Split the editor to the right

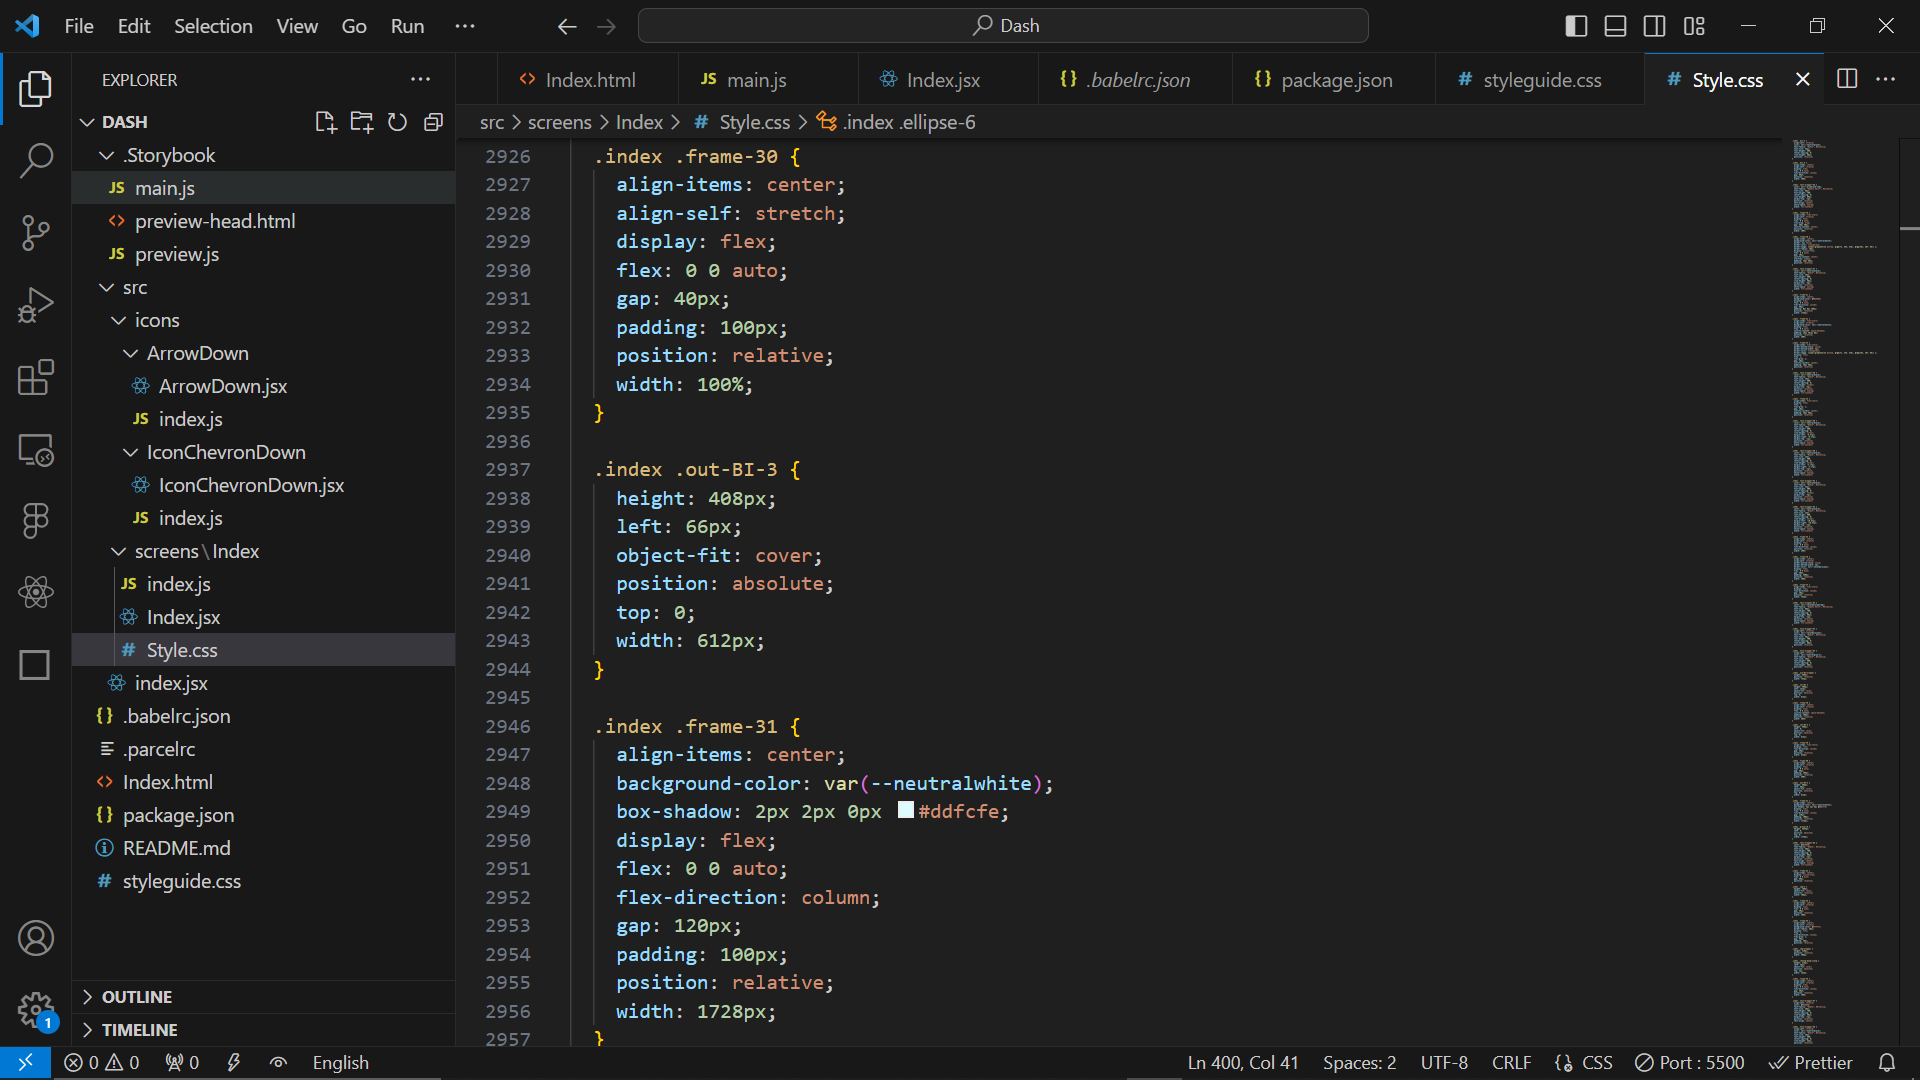click(x=1847, y=79)
